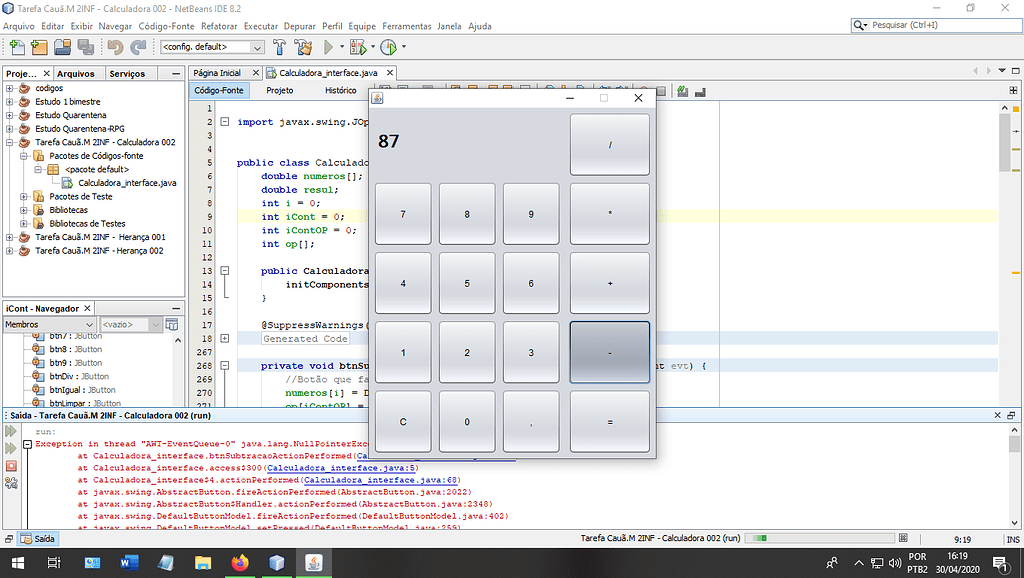Click the Profile Project toolbar icon
The image size is (1024, 578).
(387, 47)
